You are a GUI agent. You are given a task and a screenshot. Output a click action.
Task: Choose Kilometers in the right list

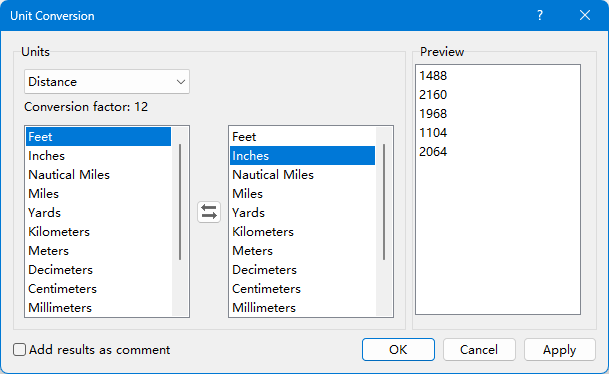303,232
